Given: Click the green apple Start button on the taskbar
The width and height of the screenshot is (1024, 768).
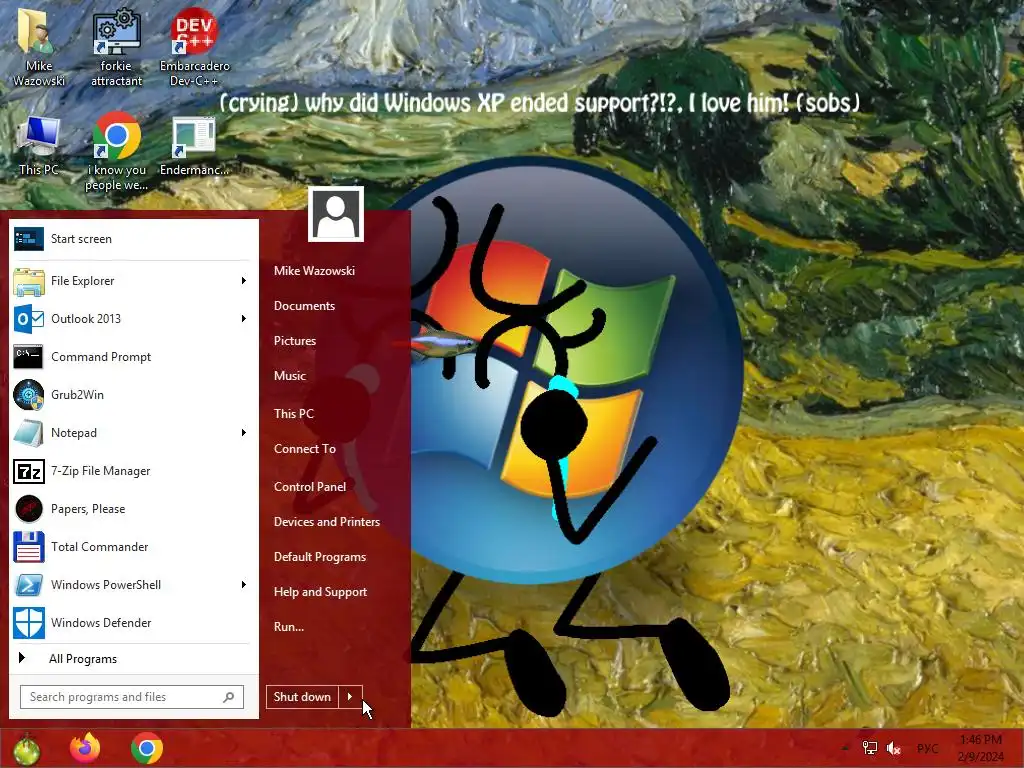Looking at the screenshot, I should (26, 750).
